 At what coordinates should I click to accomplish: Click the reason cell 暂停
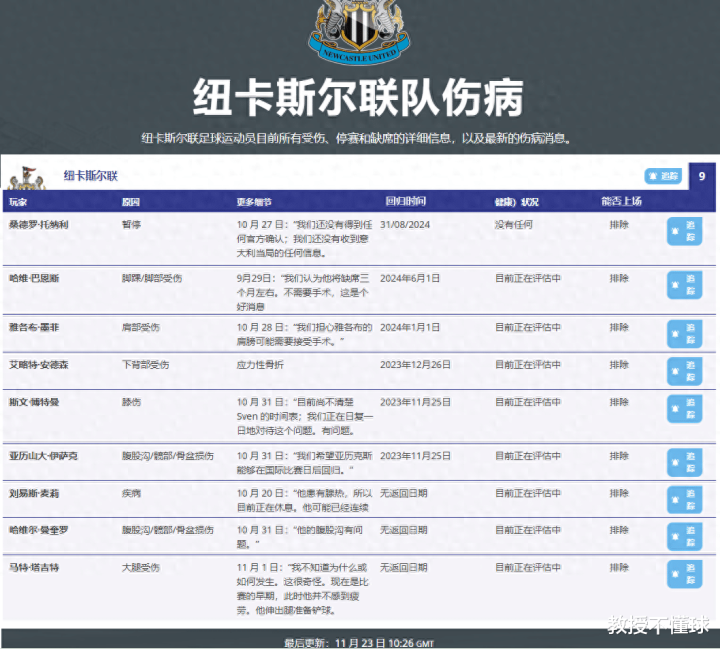point(131,225)
